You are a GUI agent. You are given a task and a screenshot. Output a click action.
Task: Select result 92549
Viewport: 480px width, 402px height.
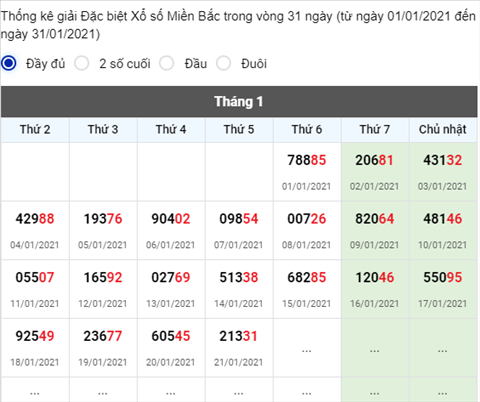(35, 336)
